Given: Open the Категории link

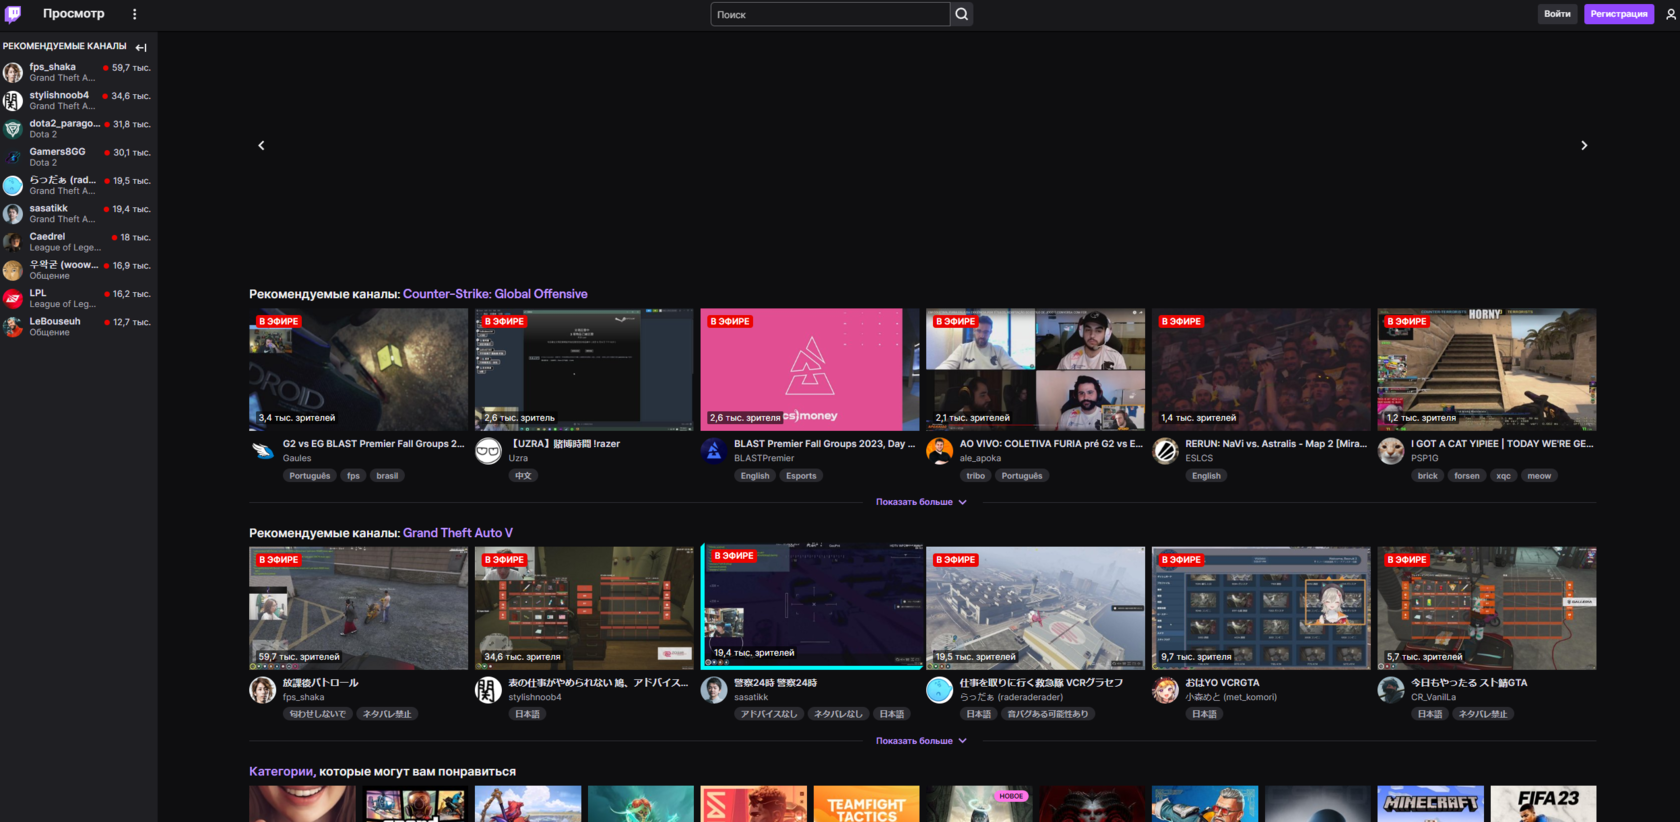Looking at the screenshot, I should (281, 772).
